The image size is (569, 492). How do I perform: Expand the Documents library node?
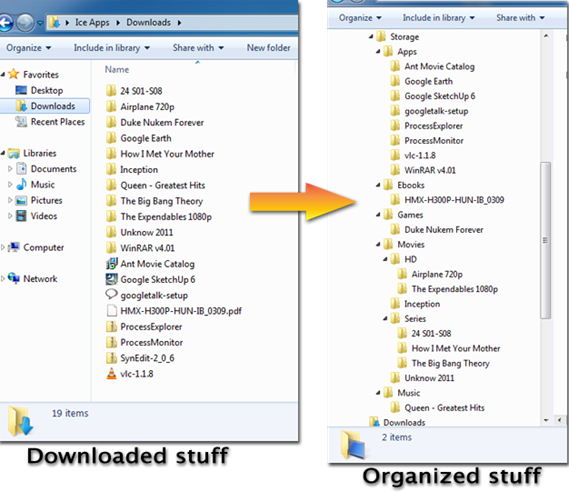click(x=10, y=169)
